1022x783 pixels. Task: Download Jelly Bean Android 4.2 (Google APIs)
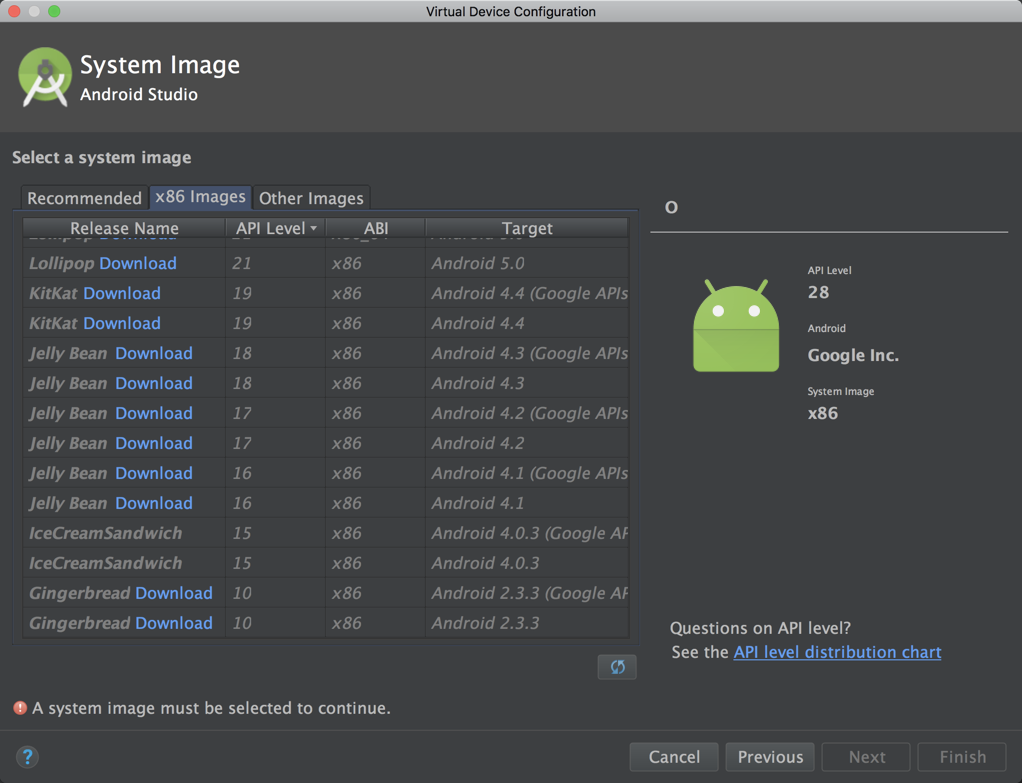(x=154, y=413)
